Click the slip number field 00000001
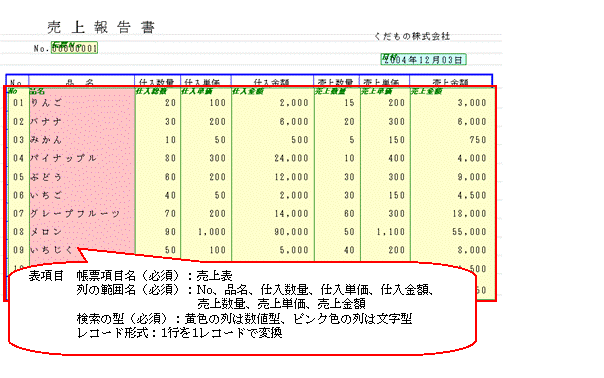Viewport: 604px width, 378px height. [x=74, y=48]
